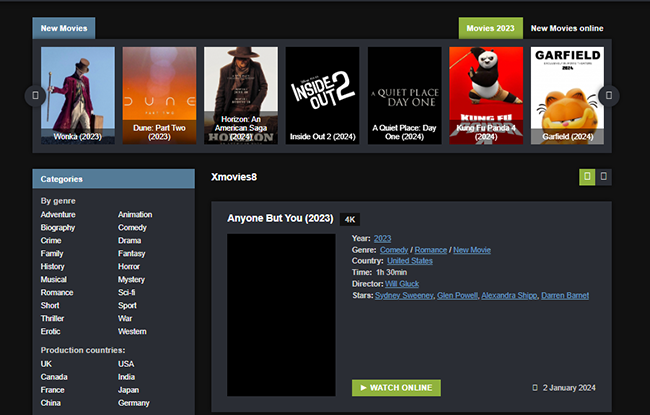Filter by Canada production country
650x415 pixels.
point(54,377)
